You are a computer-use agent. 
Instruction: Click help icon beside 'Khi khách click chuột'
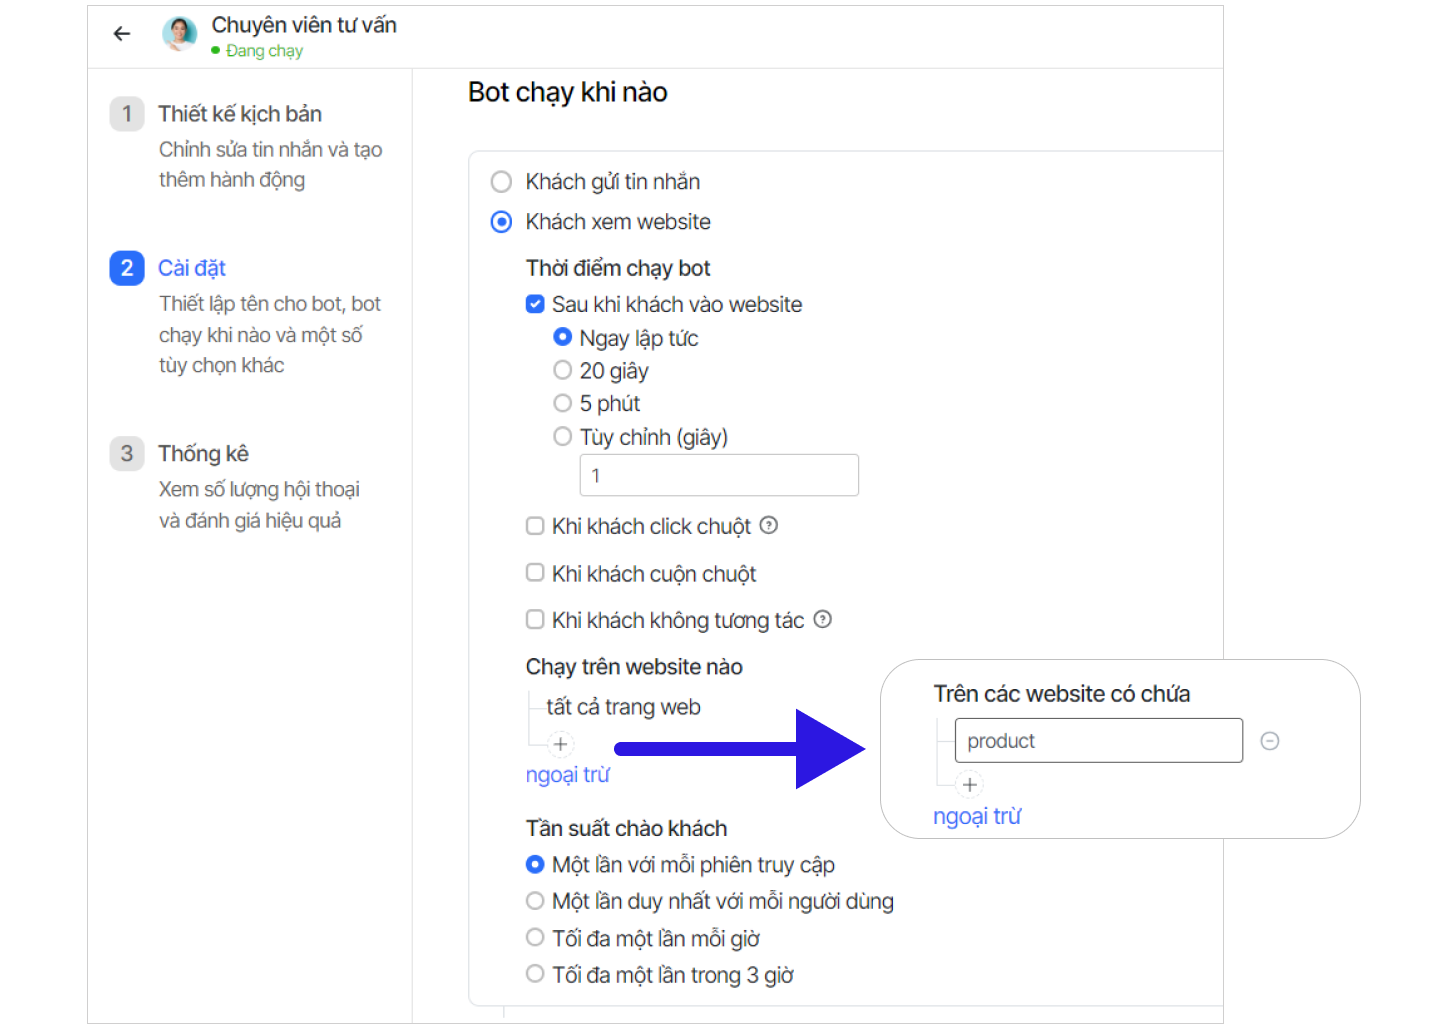[768, 526]
